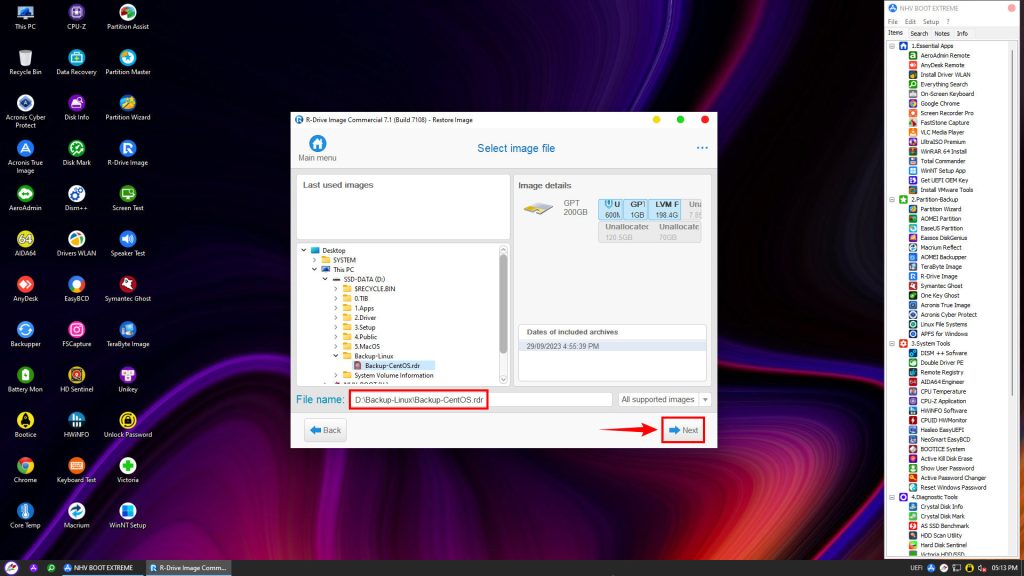Click the R-Drive Image desktop icon
The image size is (1024, 576).
pos(128,153)
